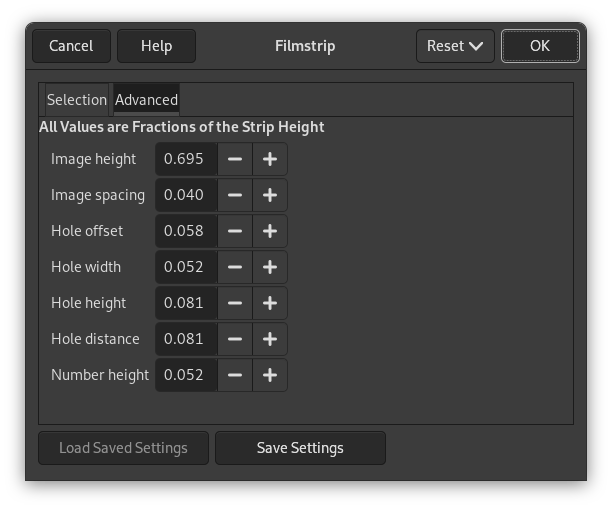
Task: Increase Hole width with plus
Action: (270, 267)
